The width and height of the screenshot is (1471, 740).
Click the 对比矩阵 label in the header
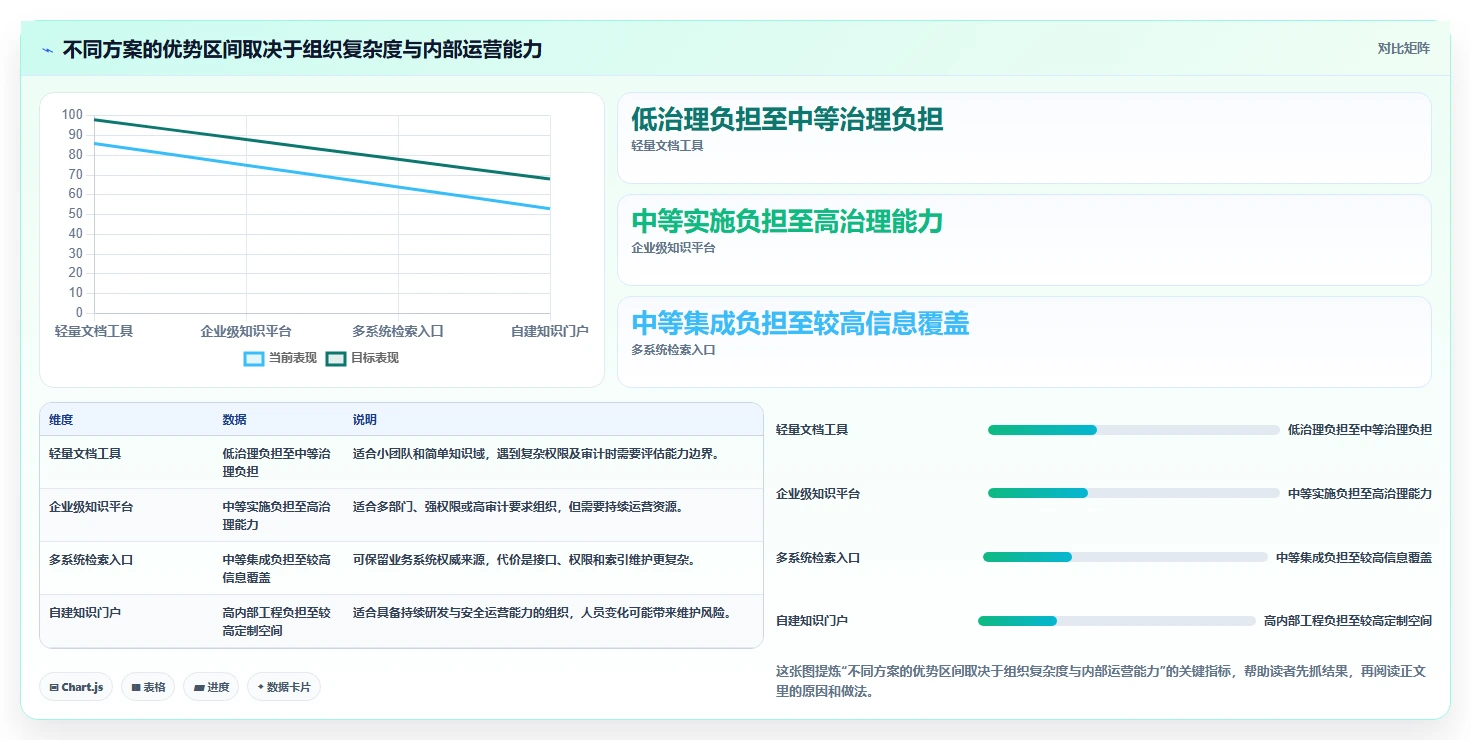click(x=1404, y=48)
